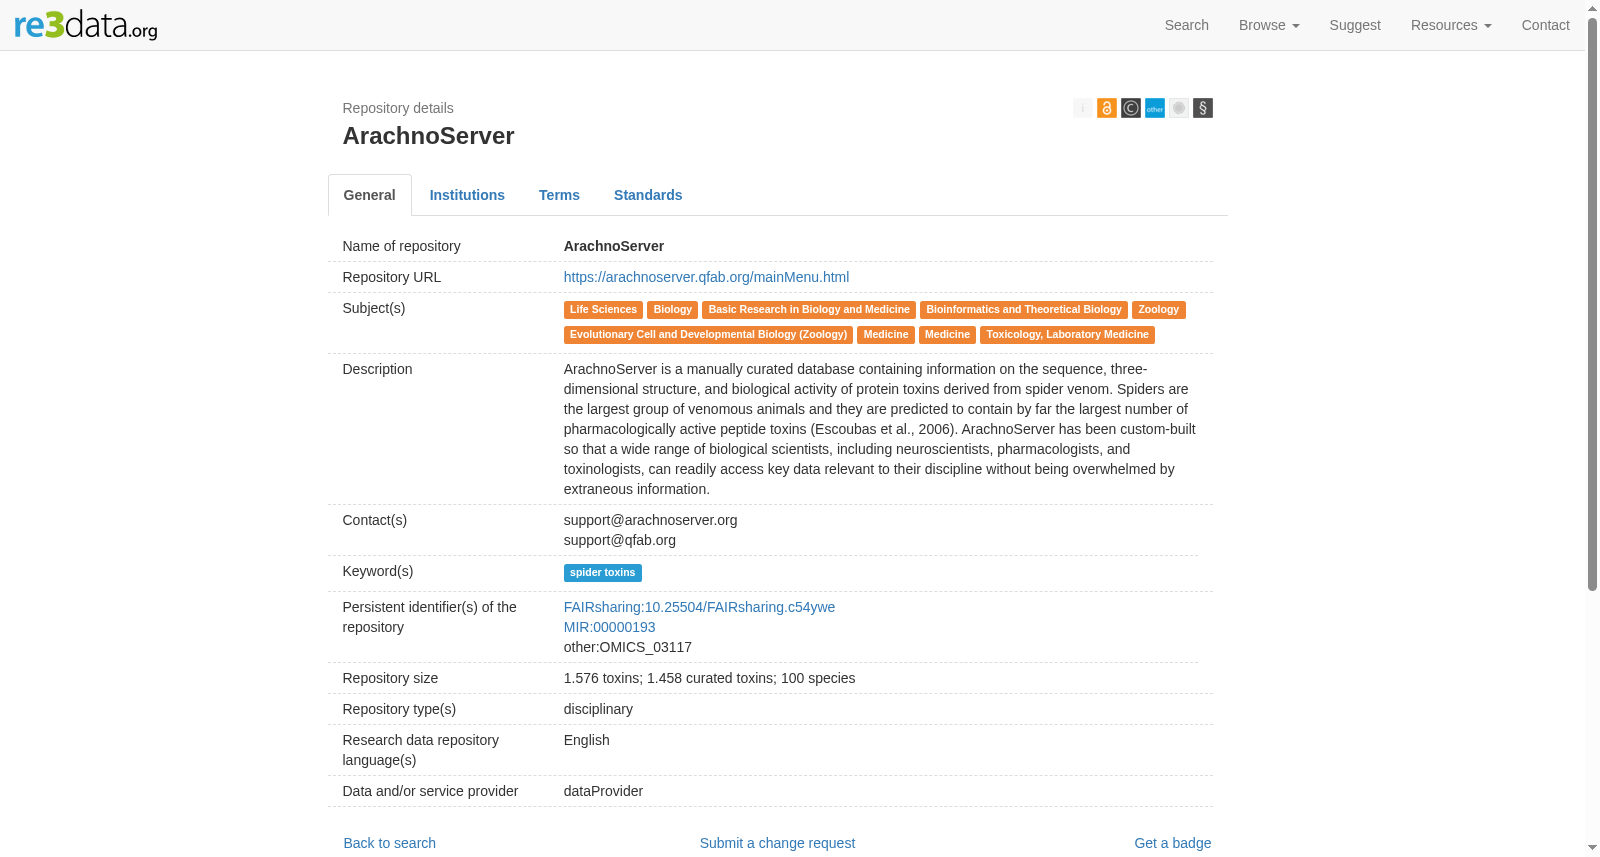Click the spider toxins keyword tag
This screenshot has width=1600, height=857.
pos(603,573)
